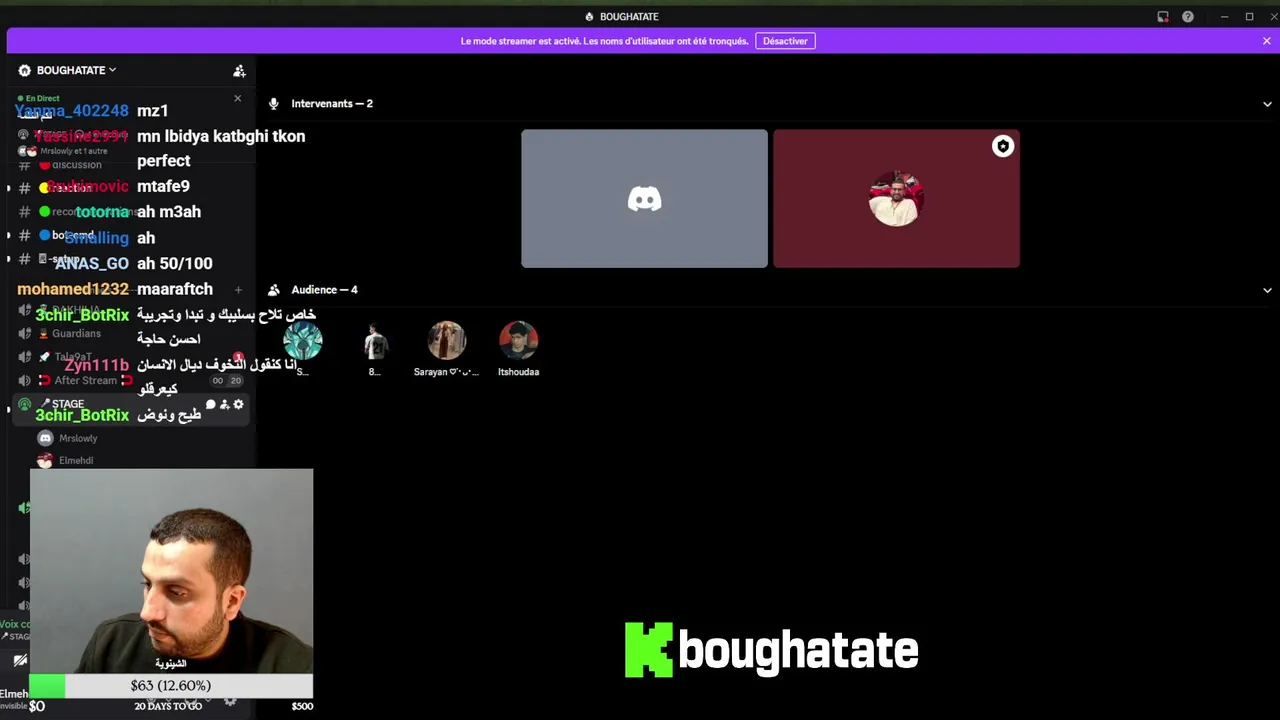This screenshot has width=1280, height=720.
Task: Click the Kick boughatate logo
Action: [771, 650]
